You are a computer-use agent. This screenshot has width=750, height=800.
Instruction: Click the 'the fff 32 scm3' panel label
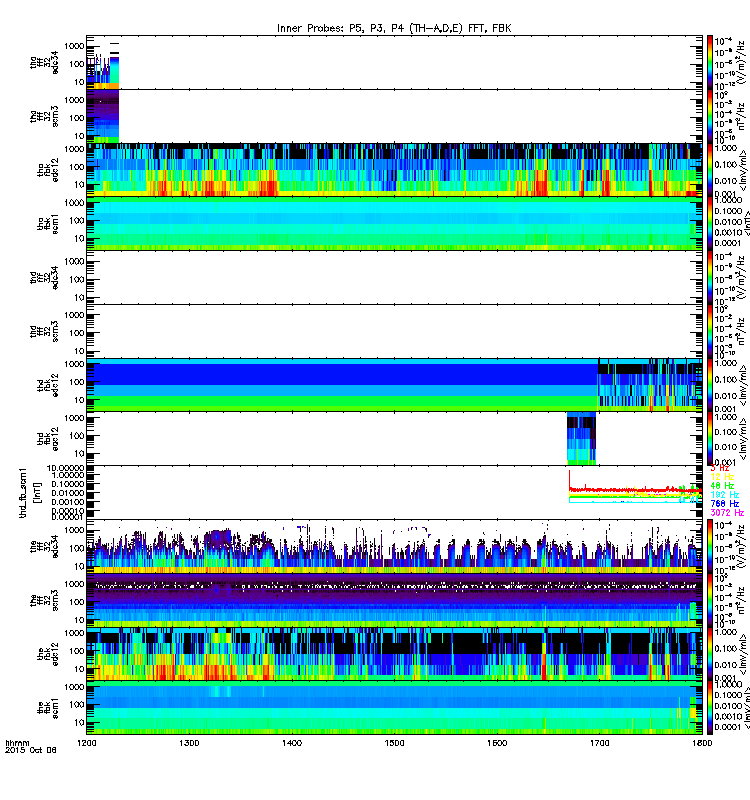click(44, 601)
